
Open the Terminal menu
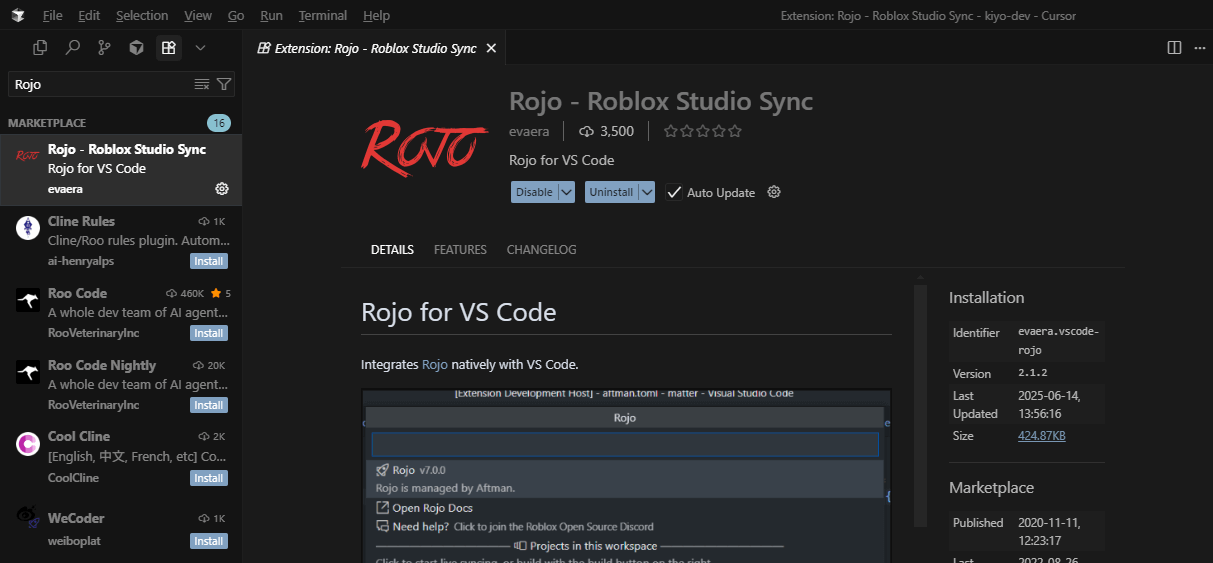[x=323, y=16]
